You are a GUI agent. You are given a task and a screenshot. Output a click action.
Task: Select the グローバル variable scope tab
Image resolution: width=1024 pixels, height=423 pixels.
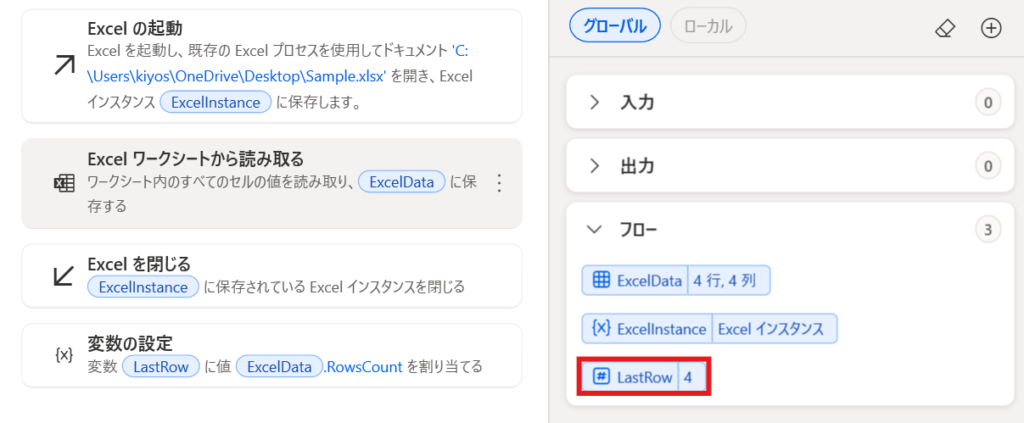click(615, 26)
